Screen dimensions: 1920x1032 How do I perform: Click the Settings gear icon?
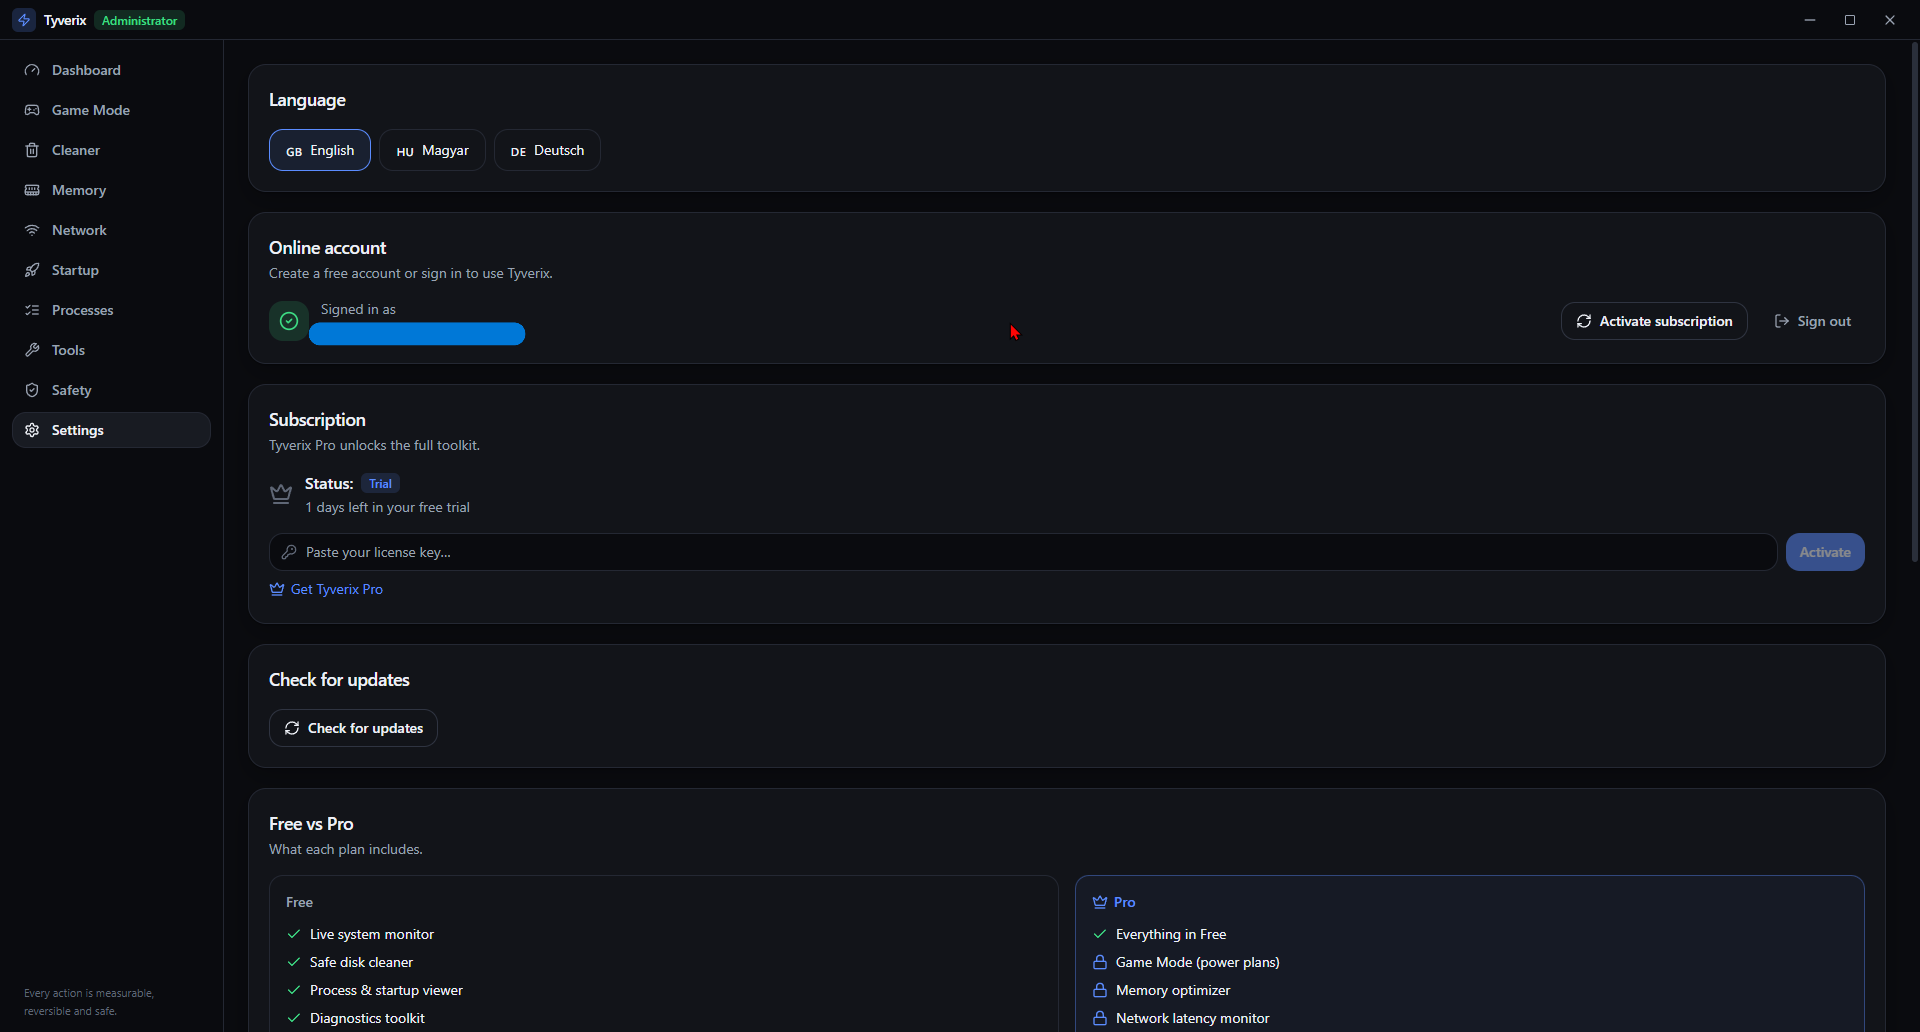pyautogui.click(x=32, y=430)
